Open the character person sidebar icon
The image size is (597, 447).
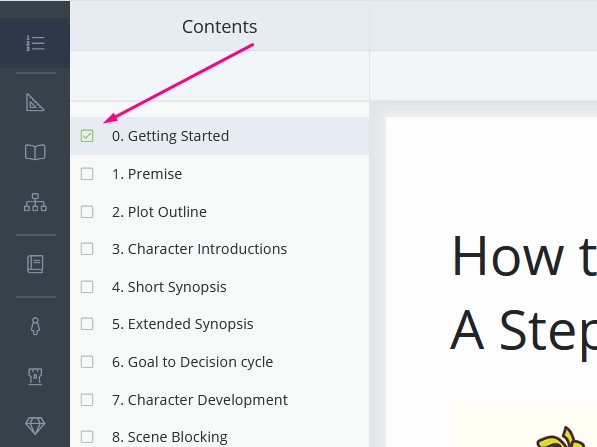click(35, 326)
